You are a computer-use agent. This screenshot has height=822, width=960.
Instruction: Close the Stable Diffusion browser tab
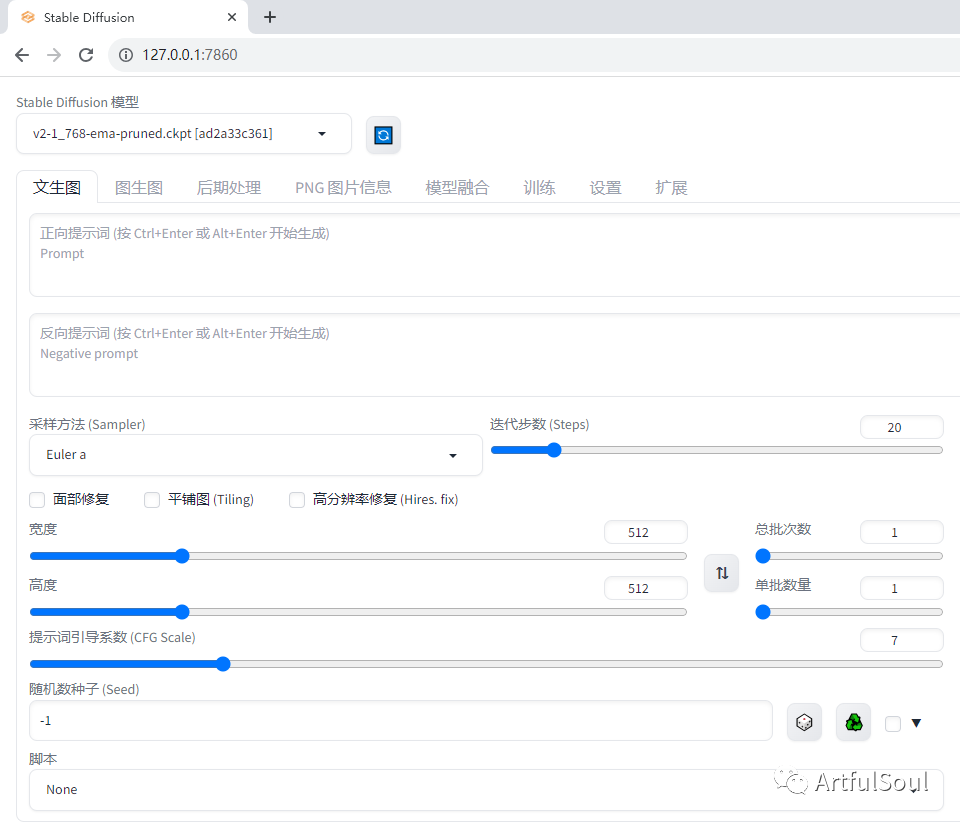(232, 17)
